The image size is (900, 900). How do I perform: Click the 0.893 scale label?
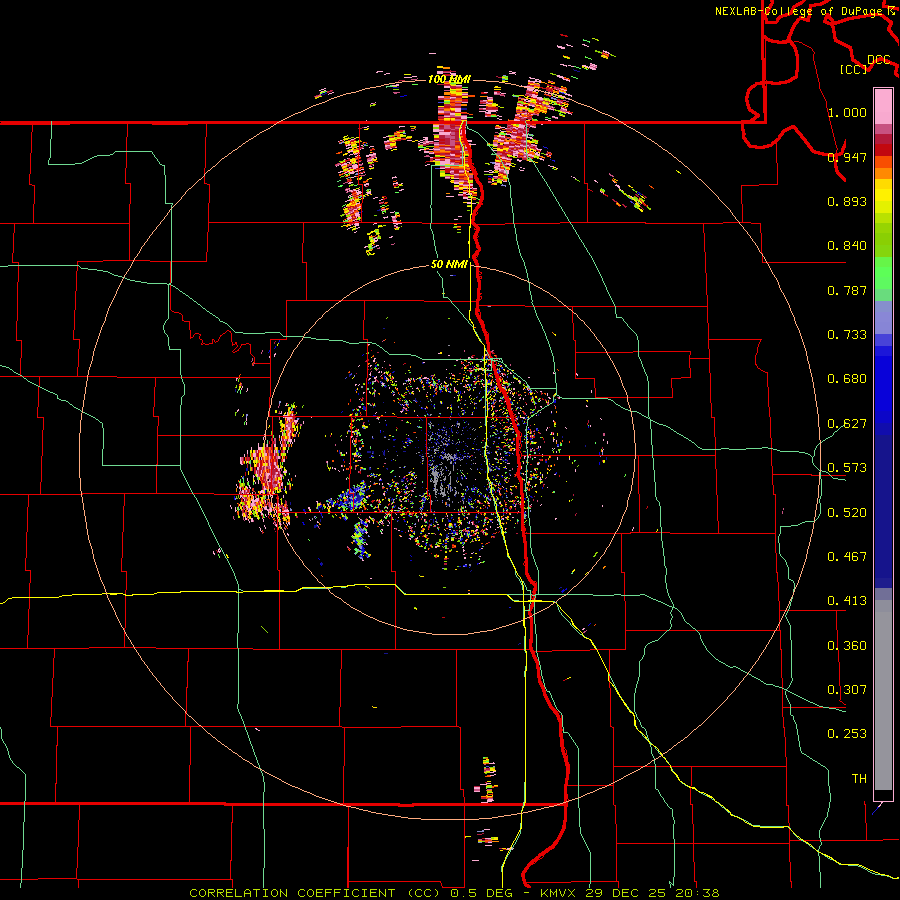847,201
